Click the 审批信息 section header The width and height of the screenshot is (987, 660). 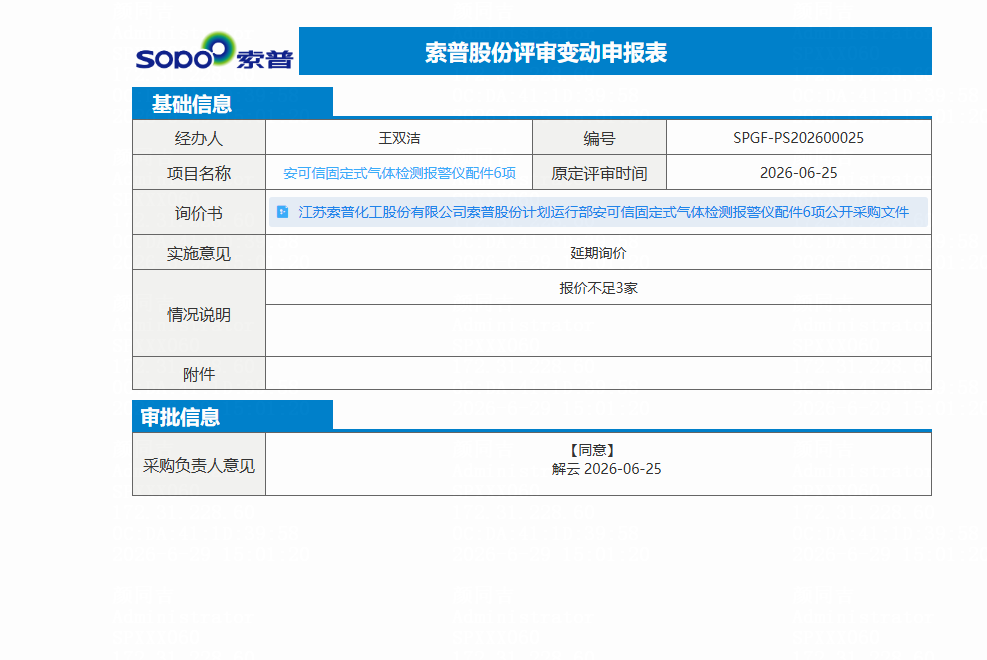pos(232,416)
